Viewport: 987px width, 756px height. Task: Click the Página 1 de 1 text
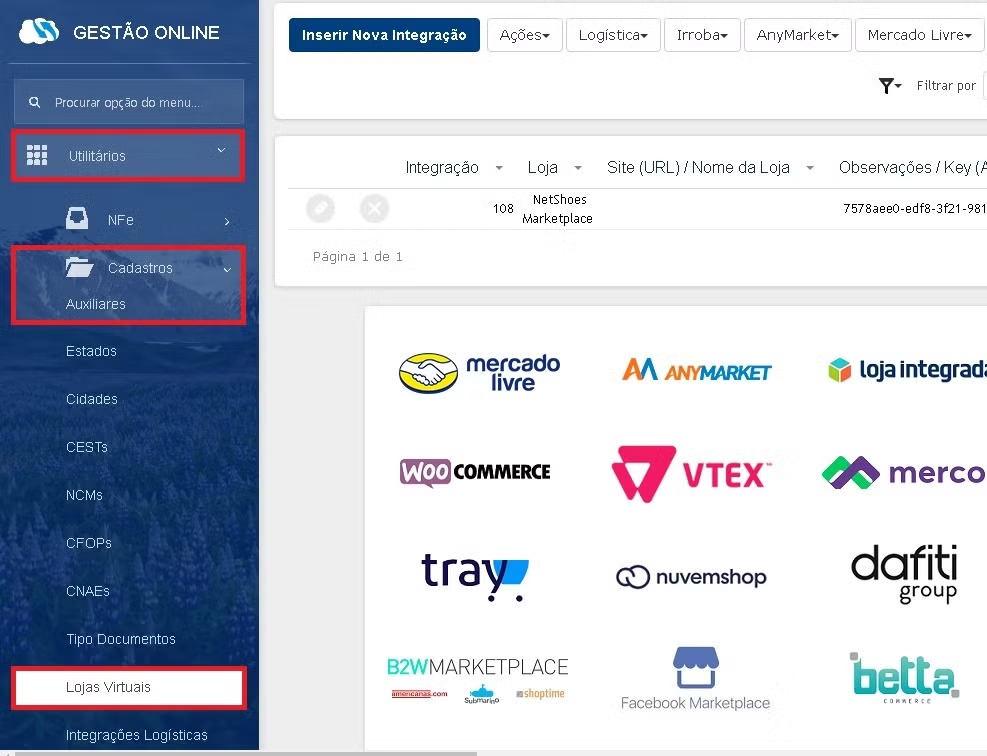(358, 256)
